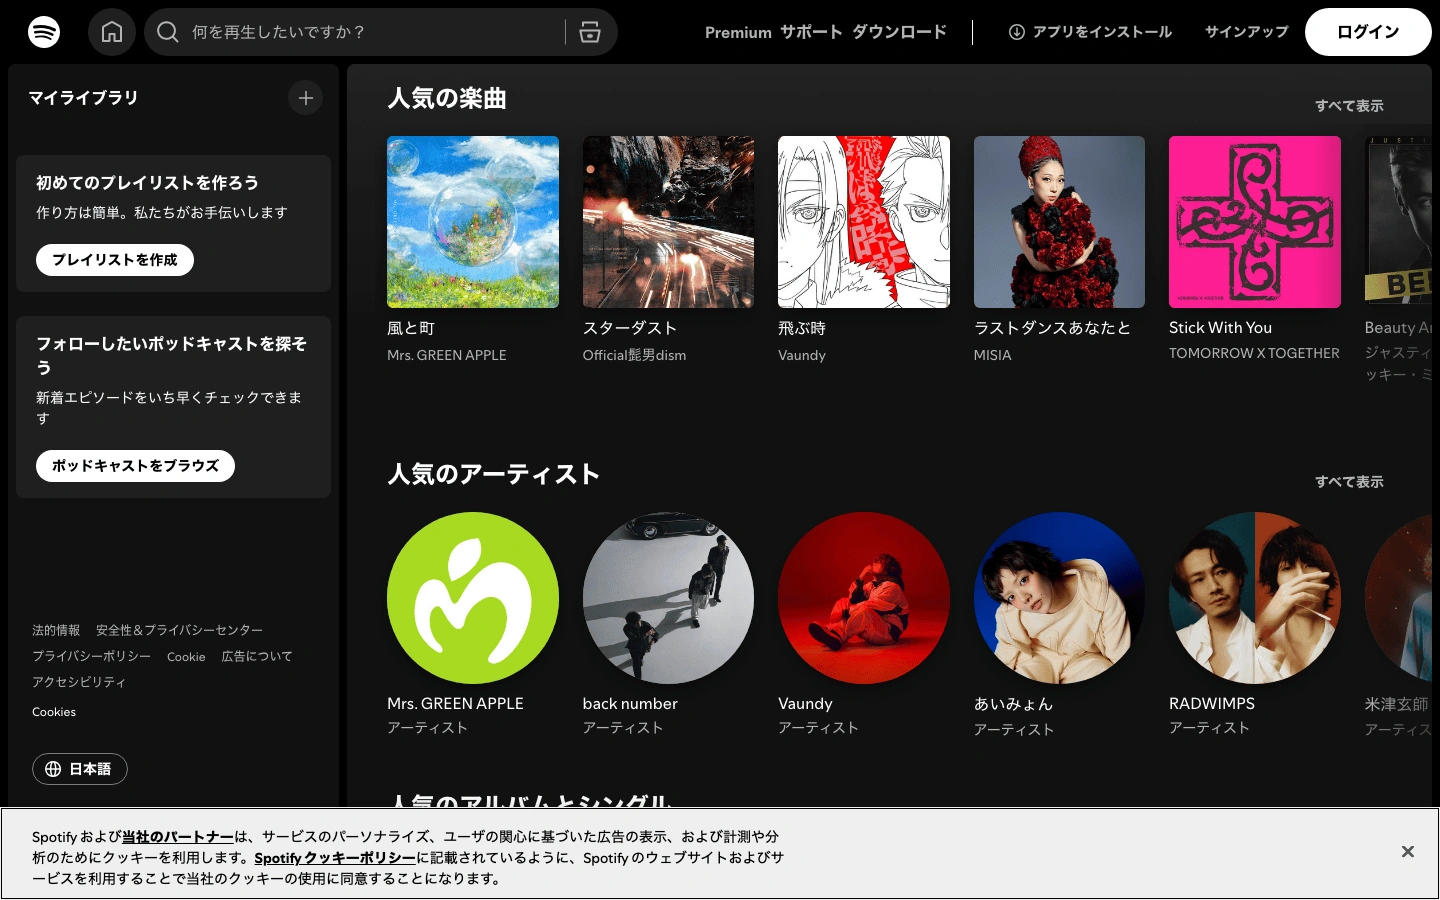The height and width of the screenshot is (900, 1440).
Task: Open the Browse icon in search bar
Action: coord(590,32)
